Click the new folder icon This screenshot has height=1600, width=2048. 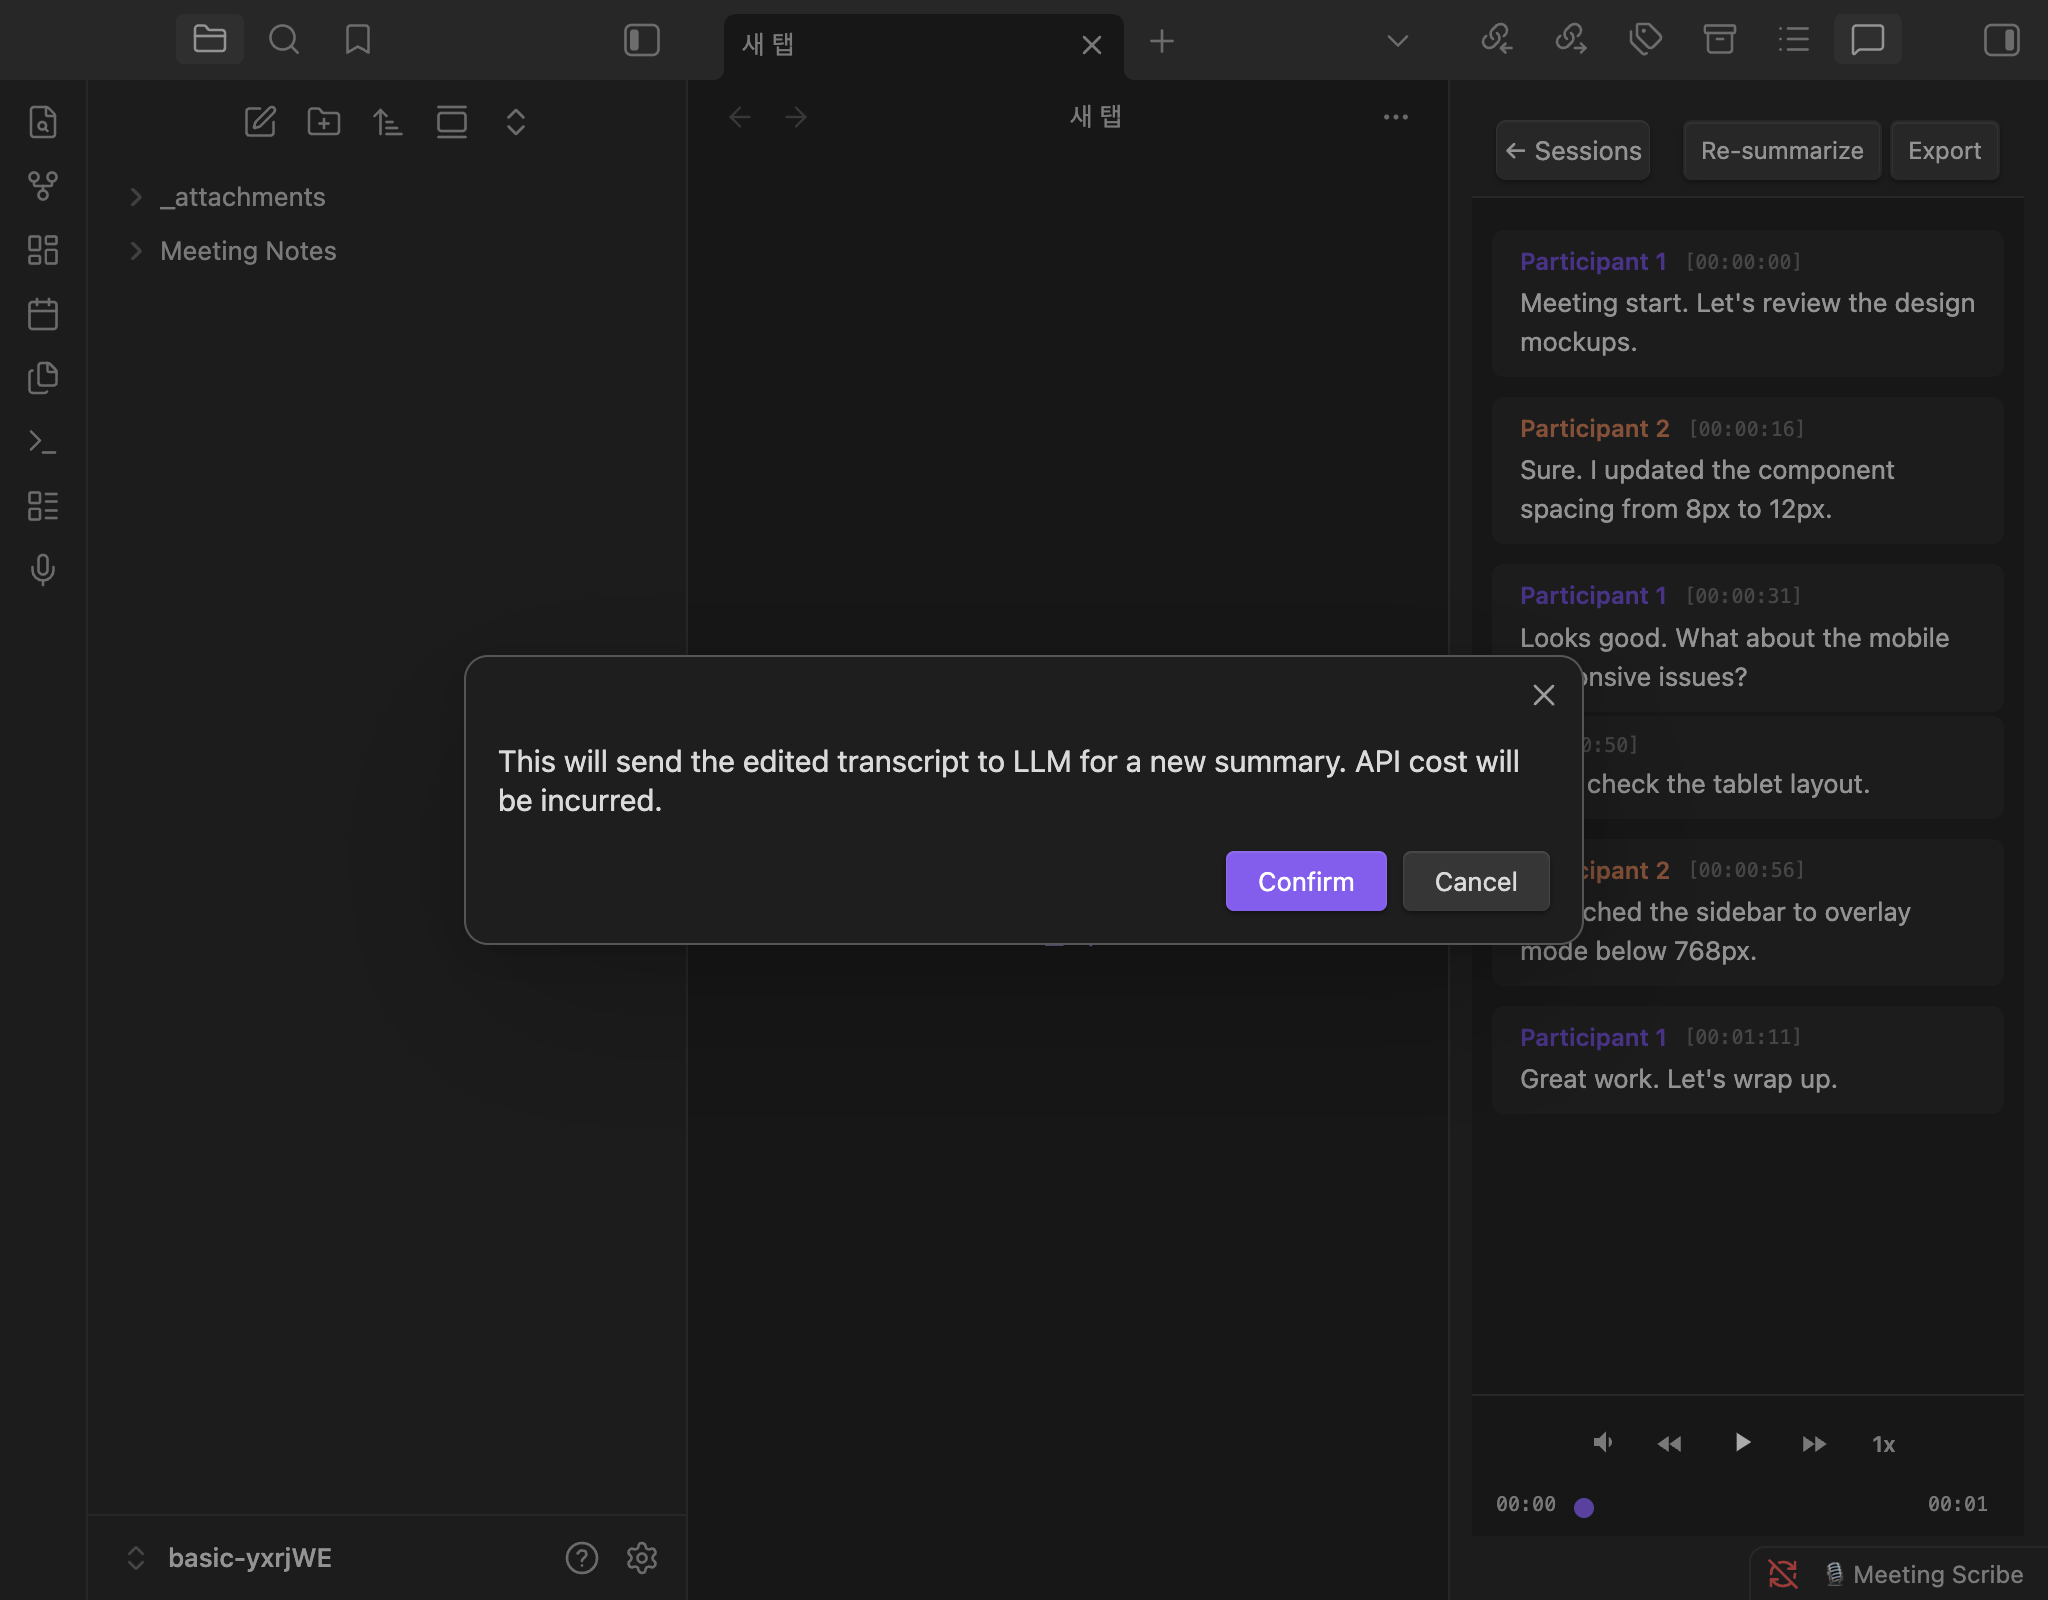coord(324,122)
